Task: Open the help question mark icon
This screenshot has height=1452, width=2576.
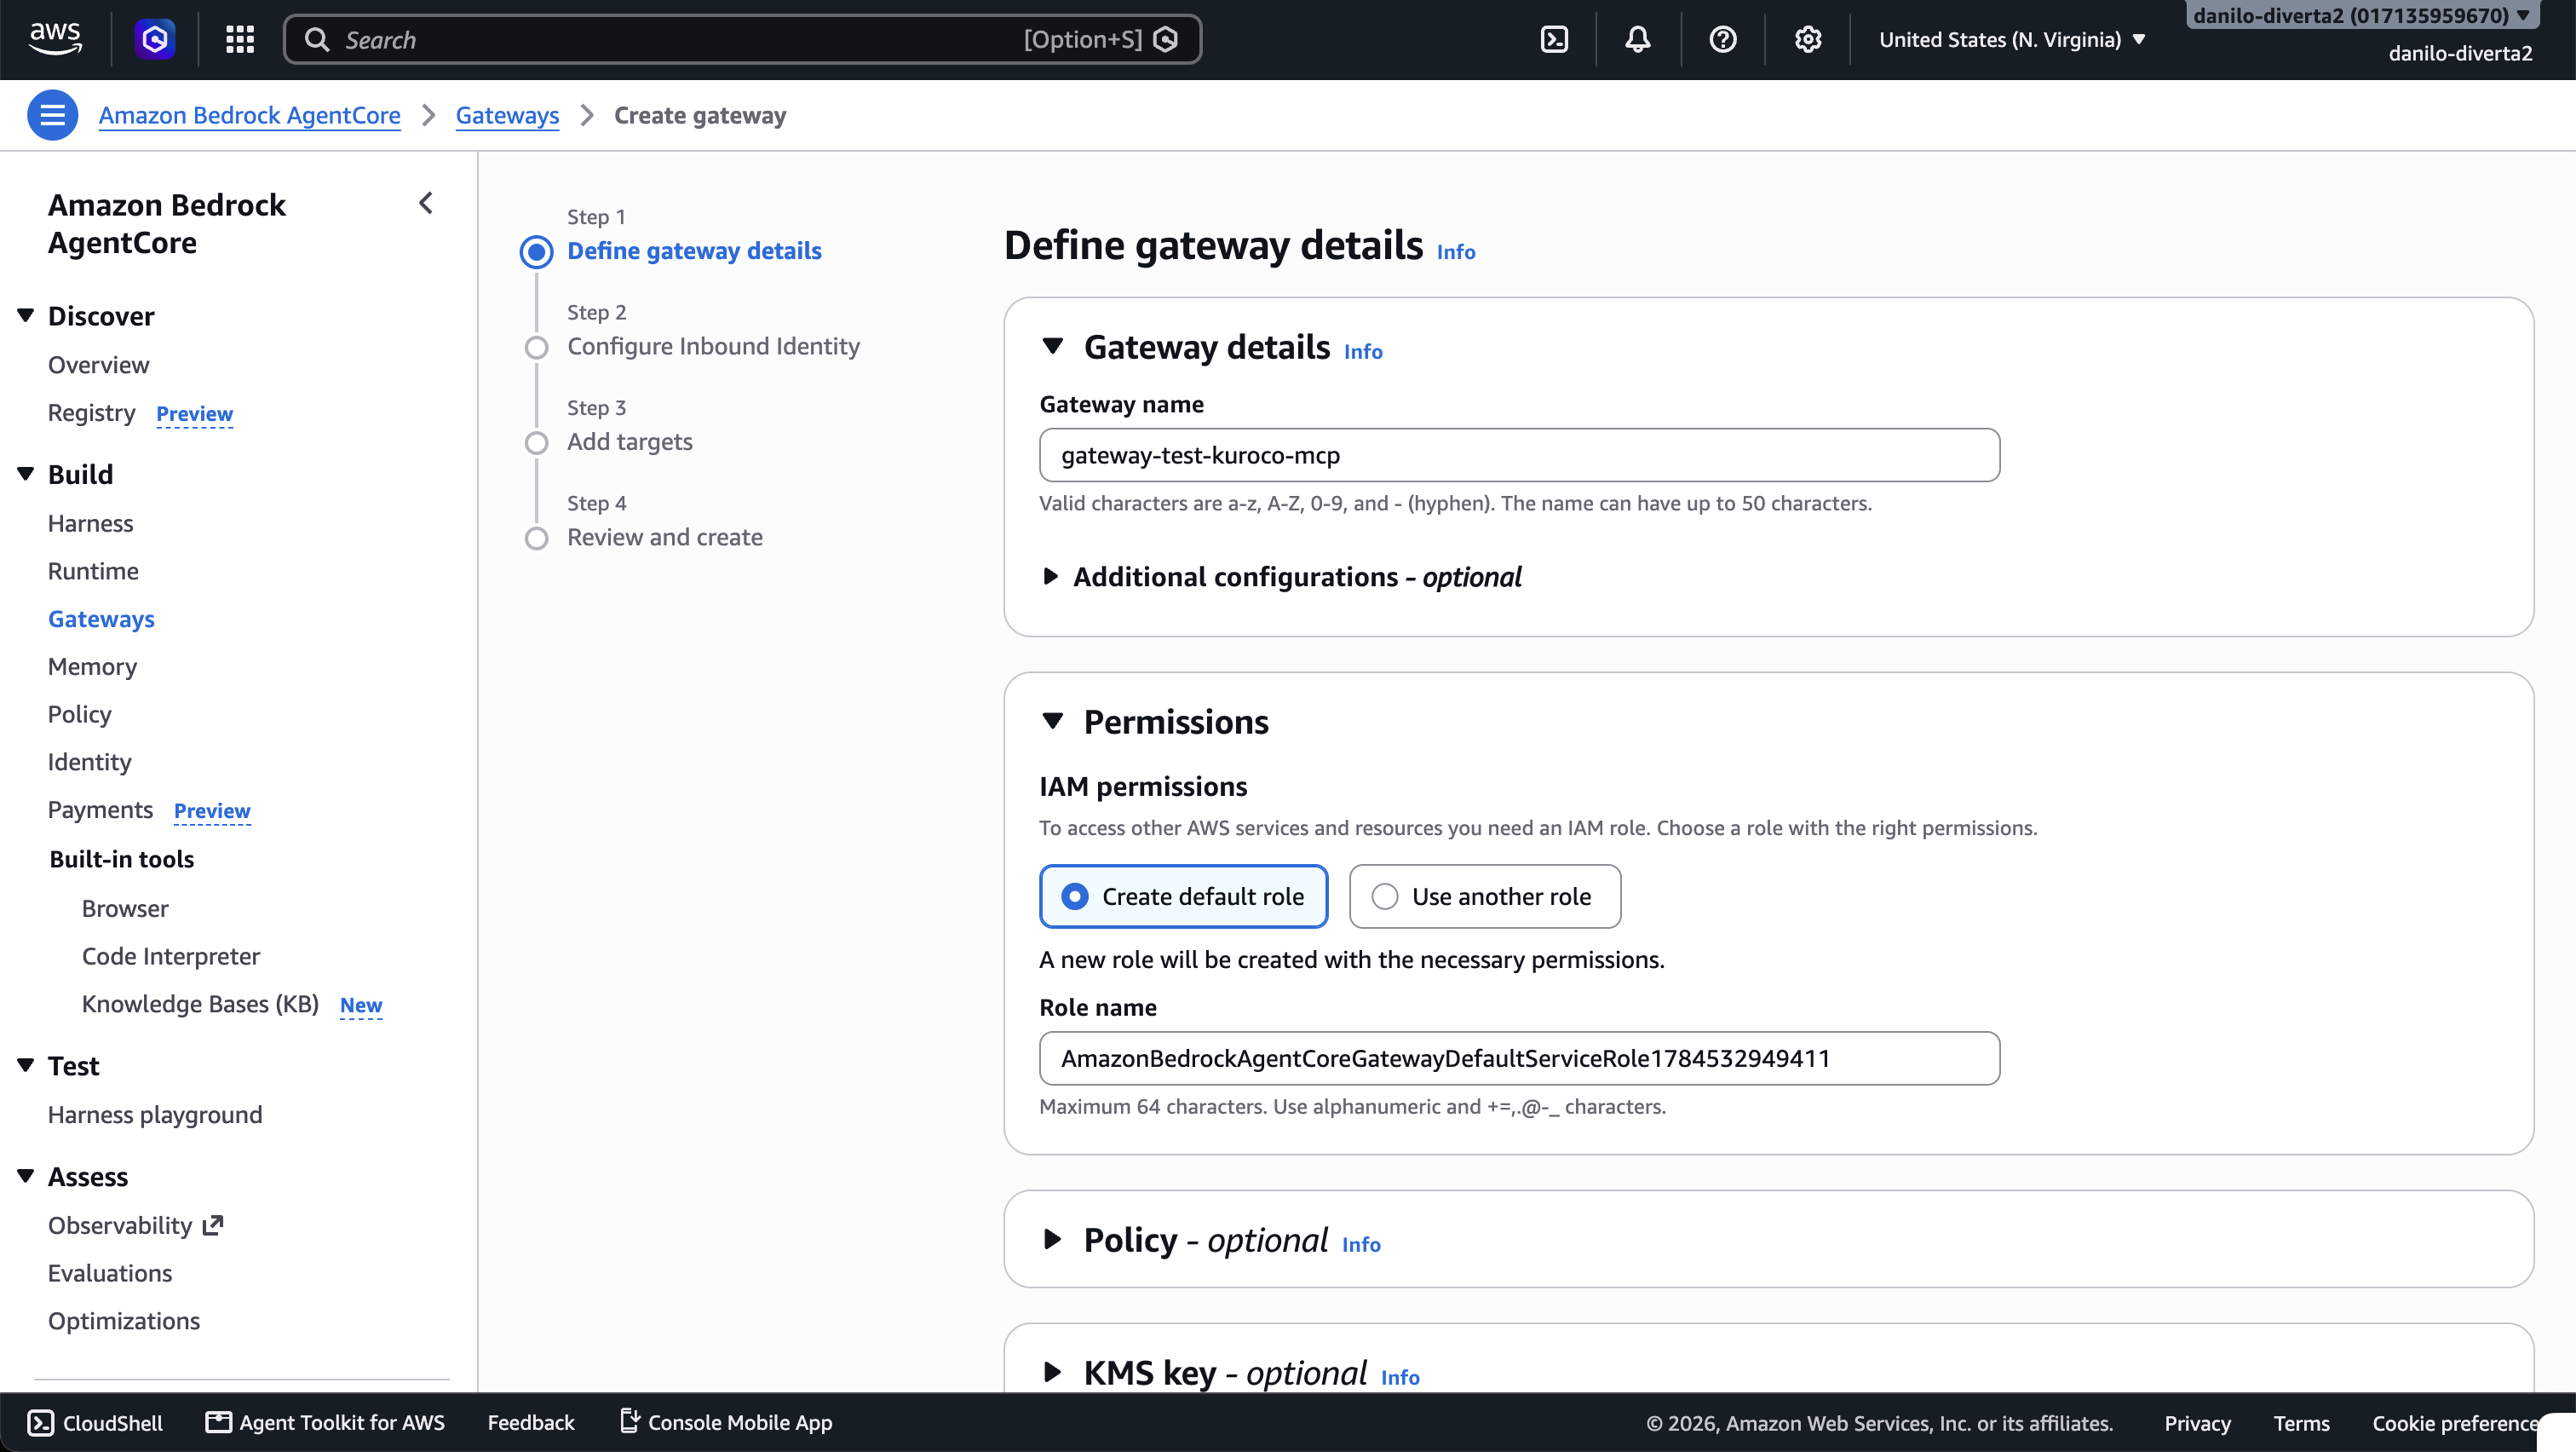Action: (x=1723, y=39)
